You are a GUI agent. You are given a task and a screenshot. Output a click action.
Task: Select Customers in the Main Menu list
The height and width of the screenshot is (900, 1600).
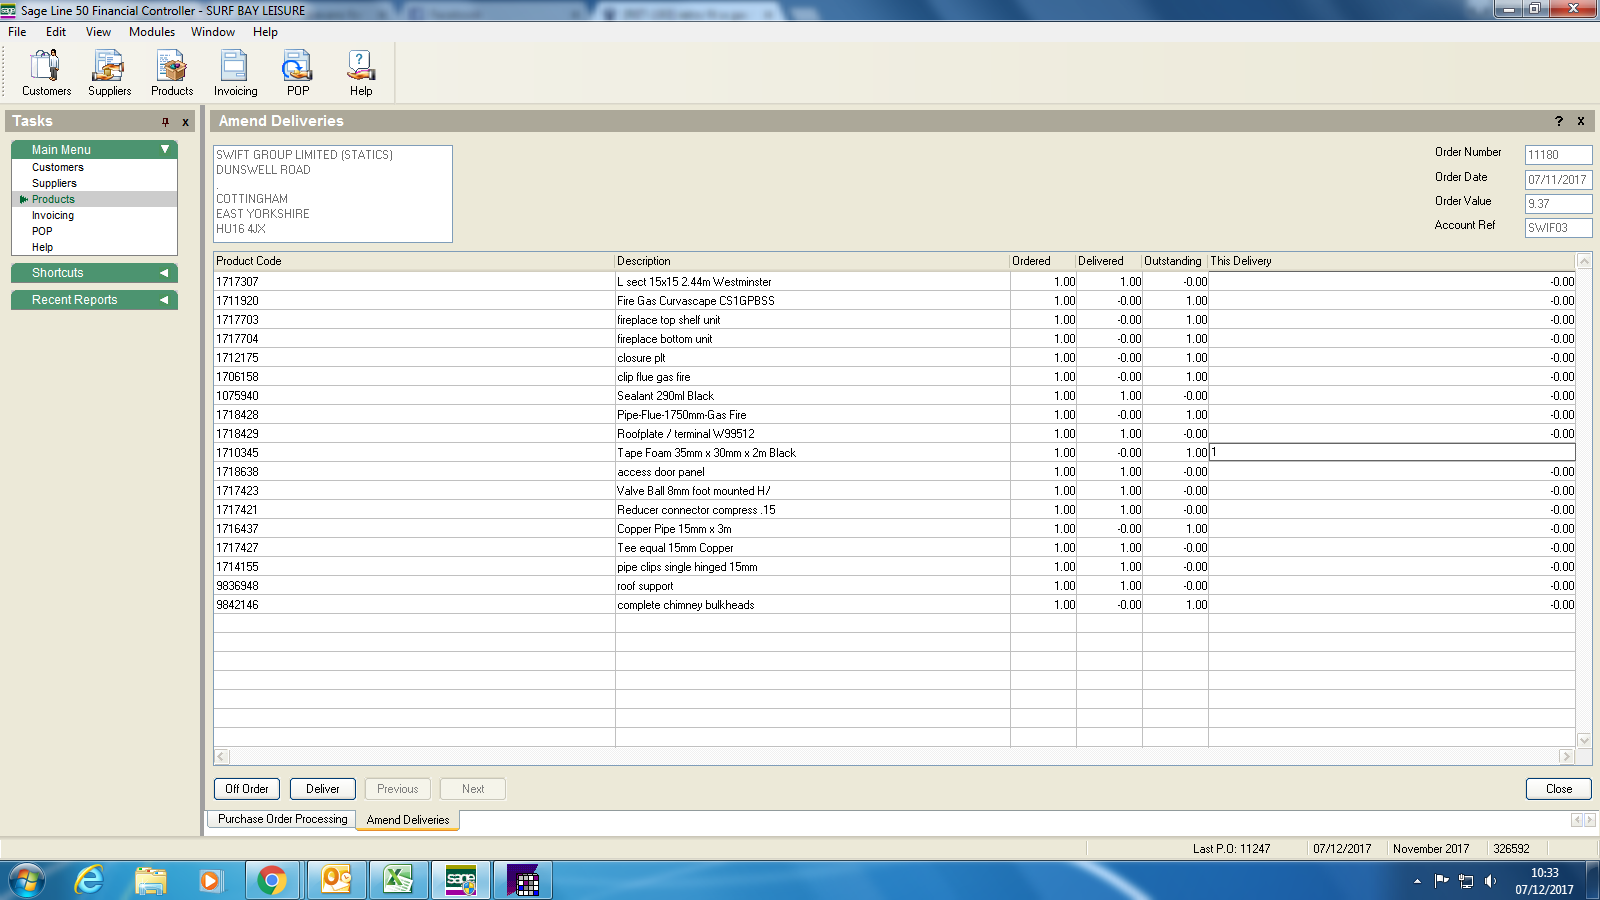[58, 167]
